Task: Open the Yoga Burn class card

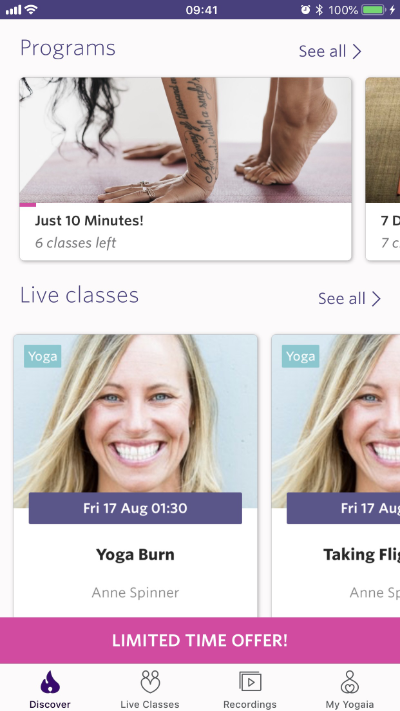Action: (136, 476)
